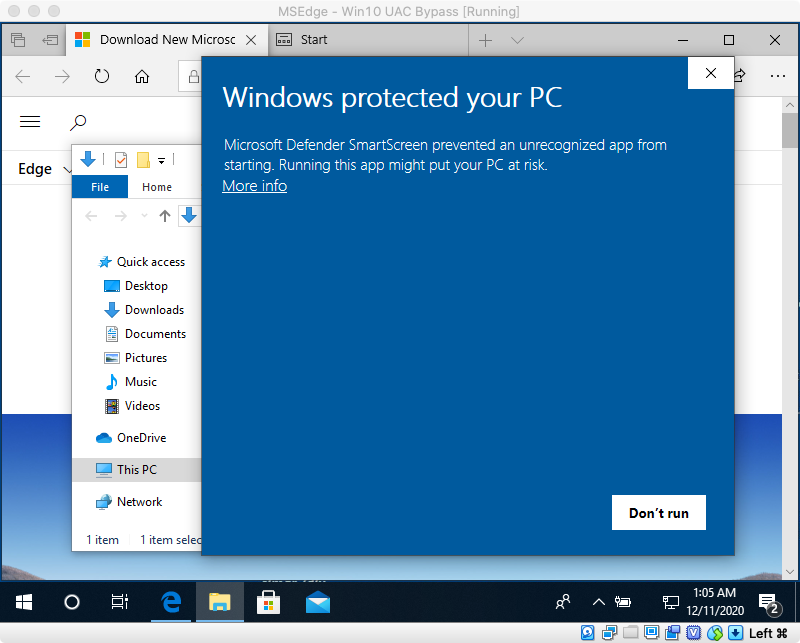Click Edge icon on taskbar
Image resolution: width=800 pixels, height=643 pixels.
[171, 602]
